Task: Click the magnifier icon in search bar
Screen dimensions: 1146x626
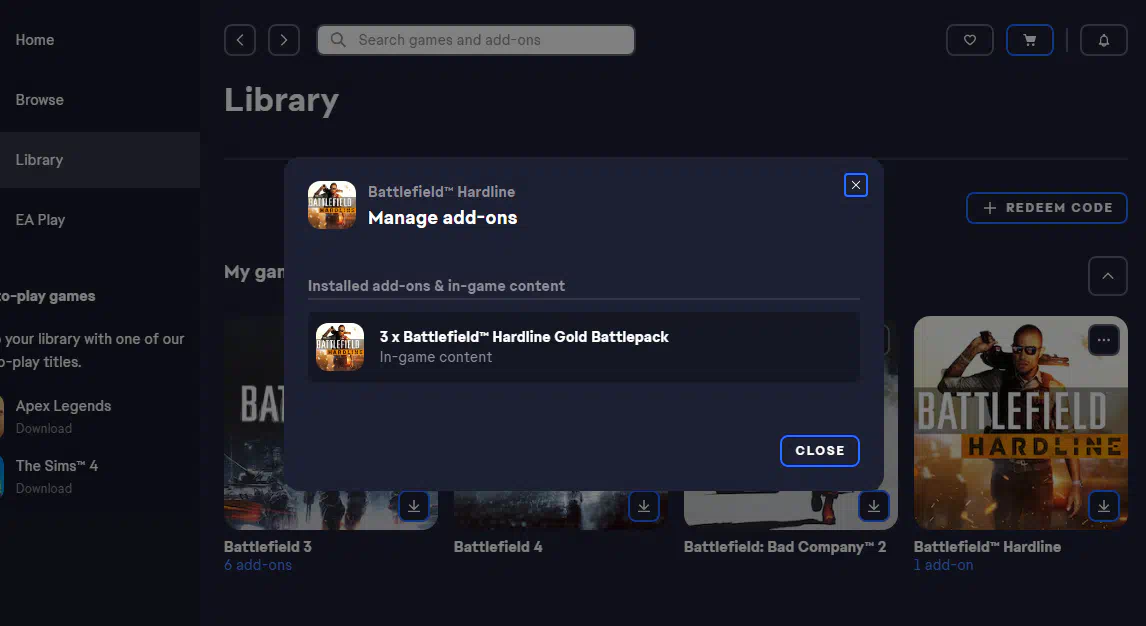Action: click(x=338, y=40)
